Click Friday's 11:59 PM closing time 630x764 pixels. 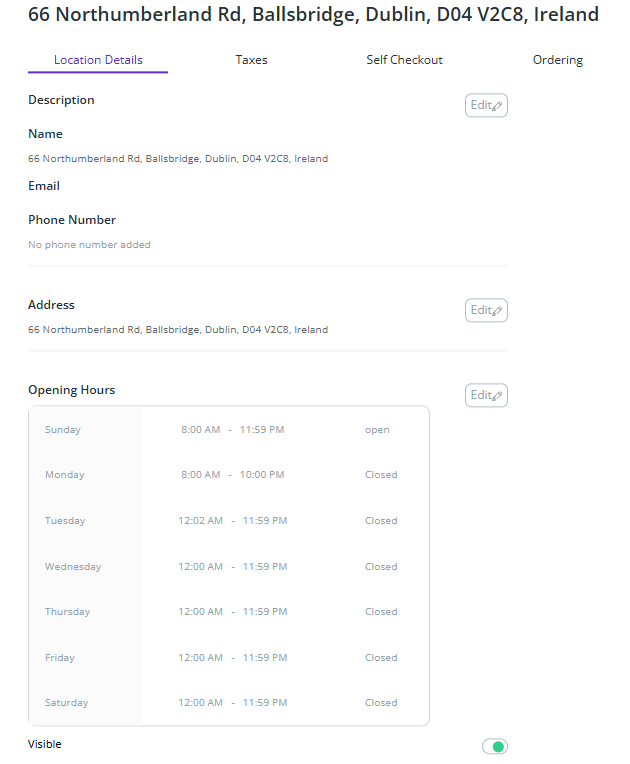pos(265,658)
